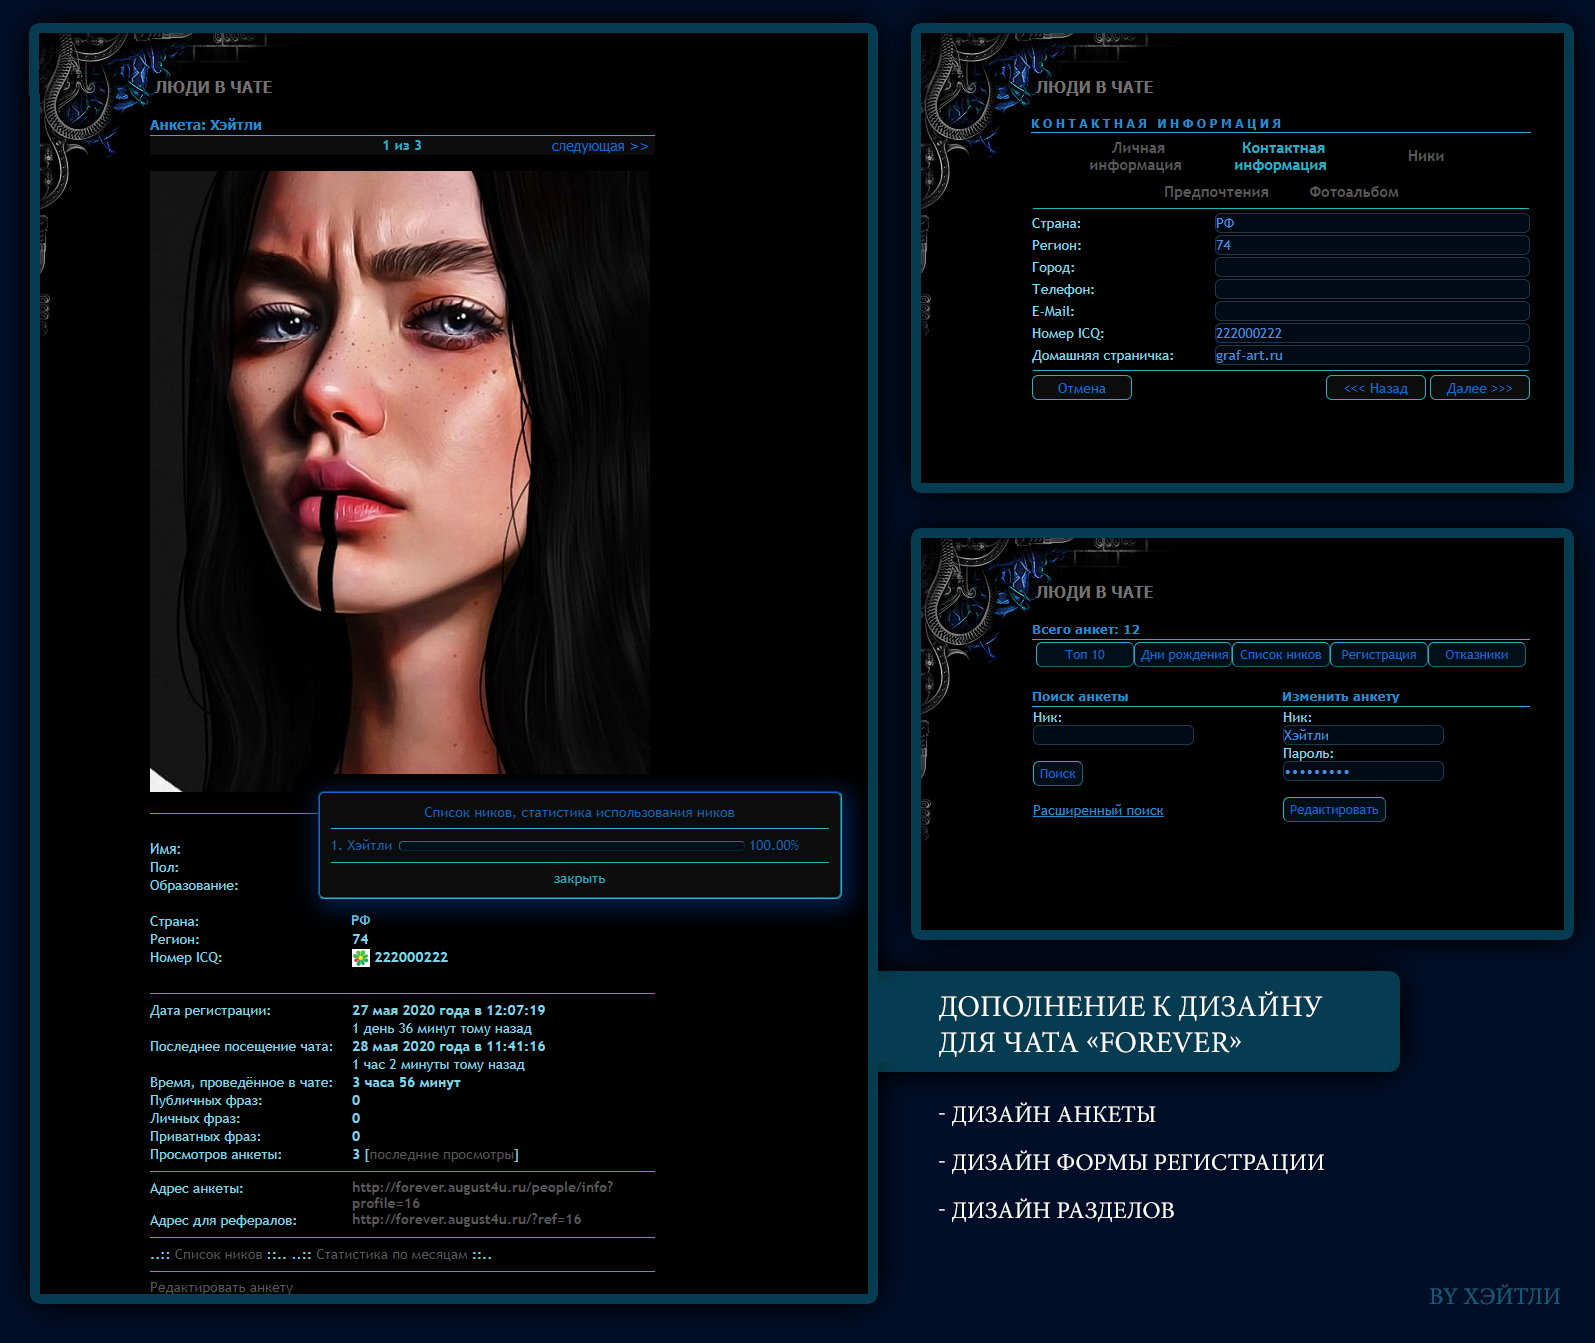The width and height of the screenshot is (1595, 1343).
Task: Open the 'Список ников' link below the profile
Action: click(x=218, y=1255)
